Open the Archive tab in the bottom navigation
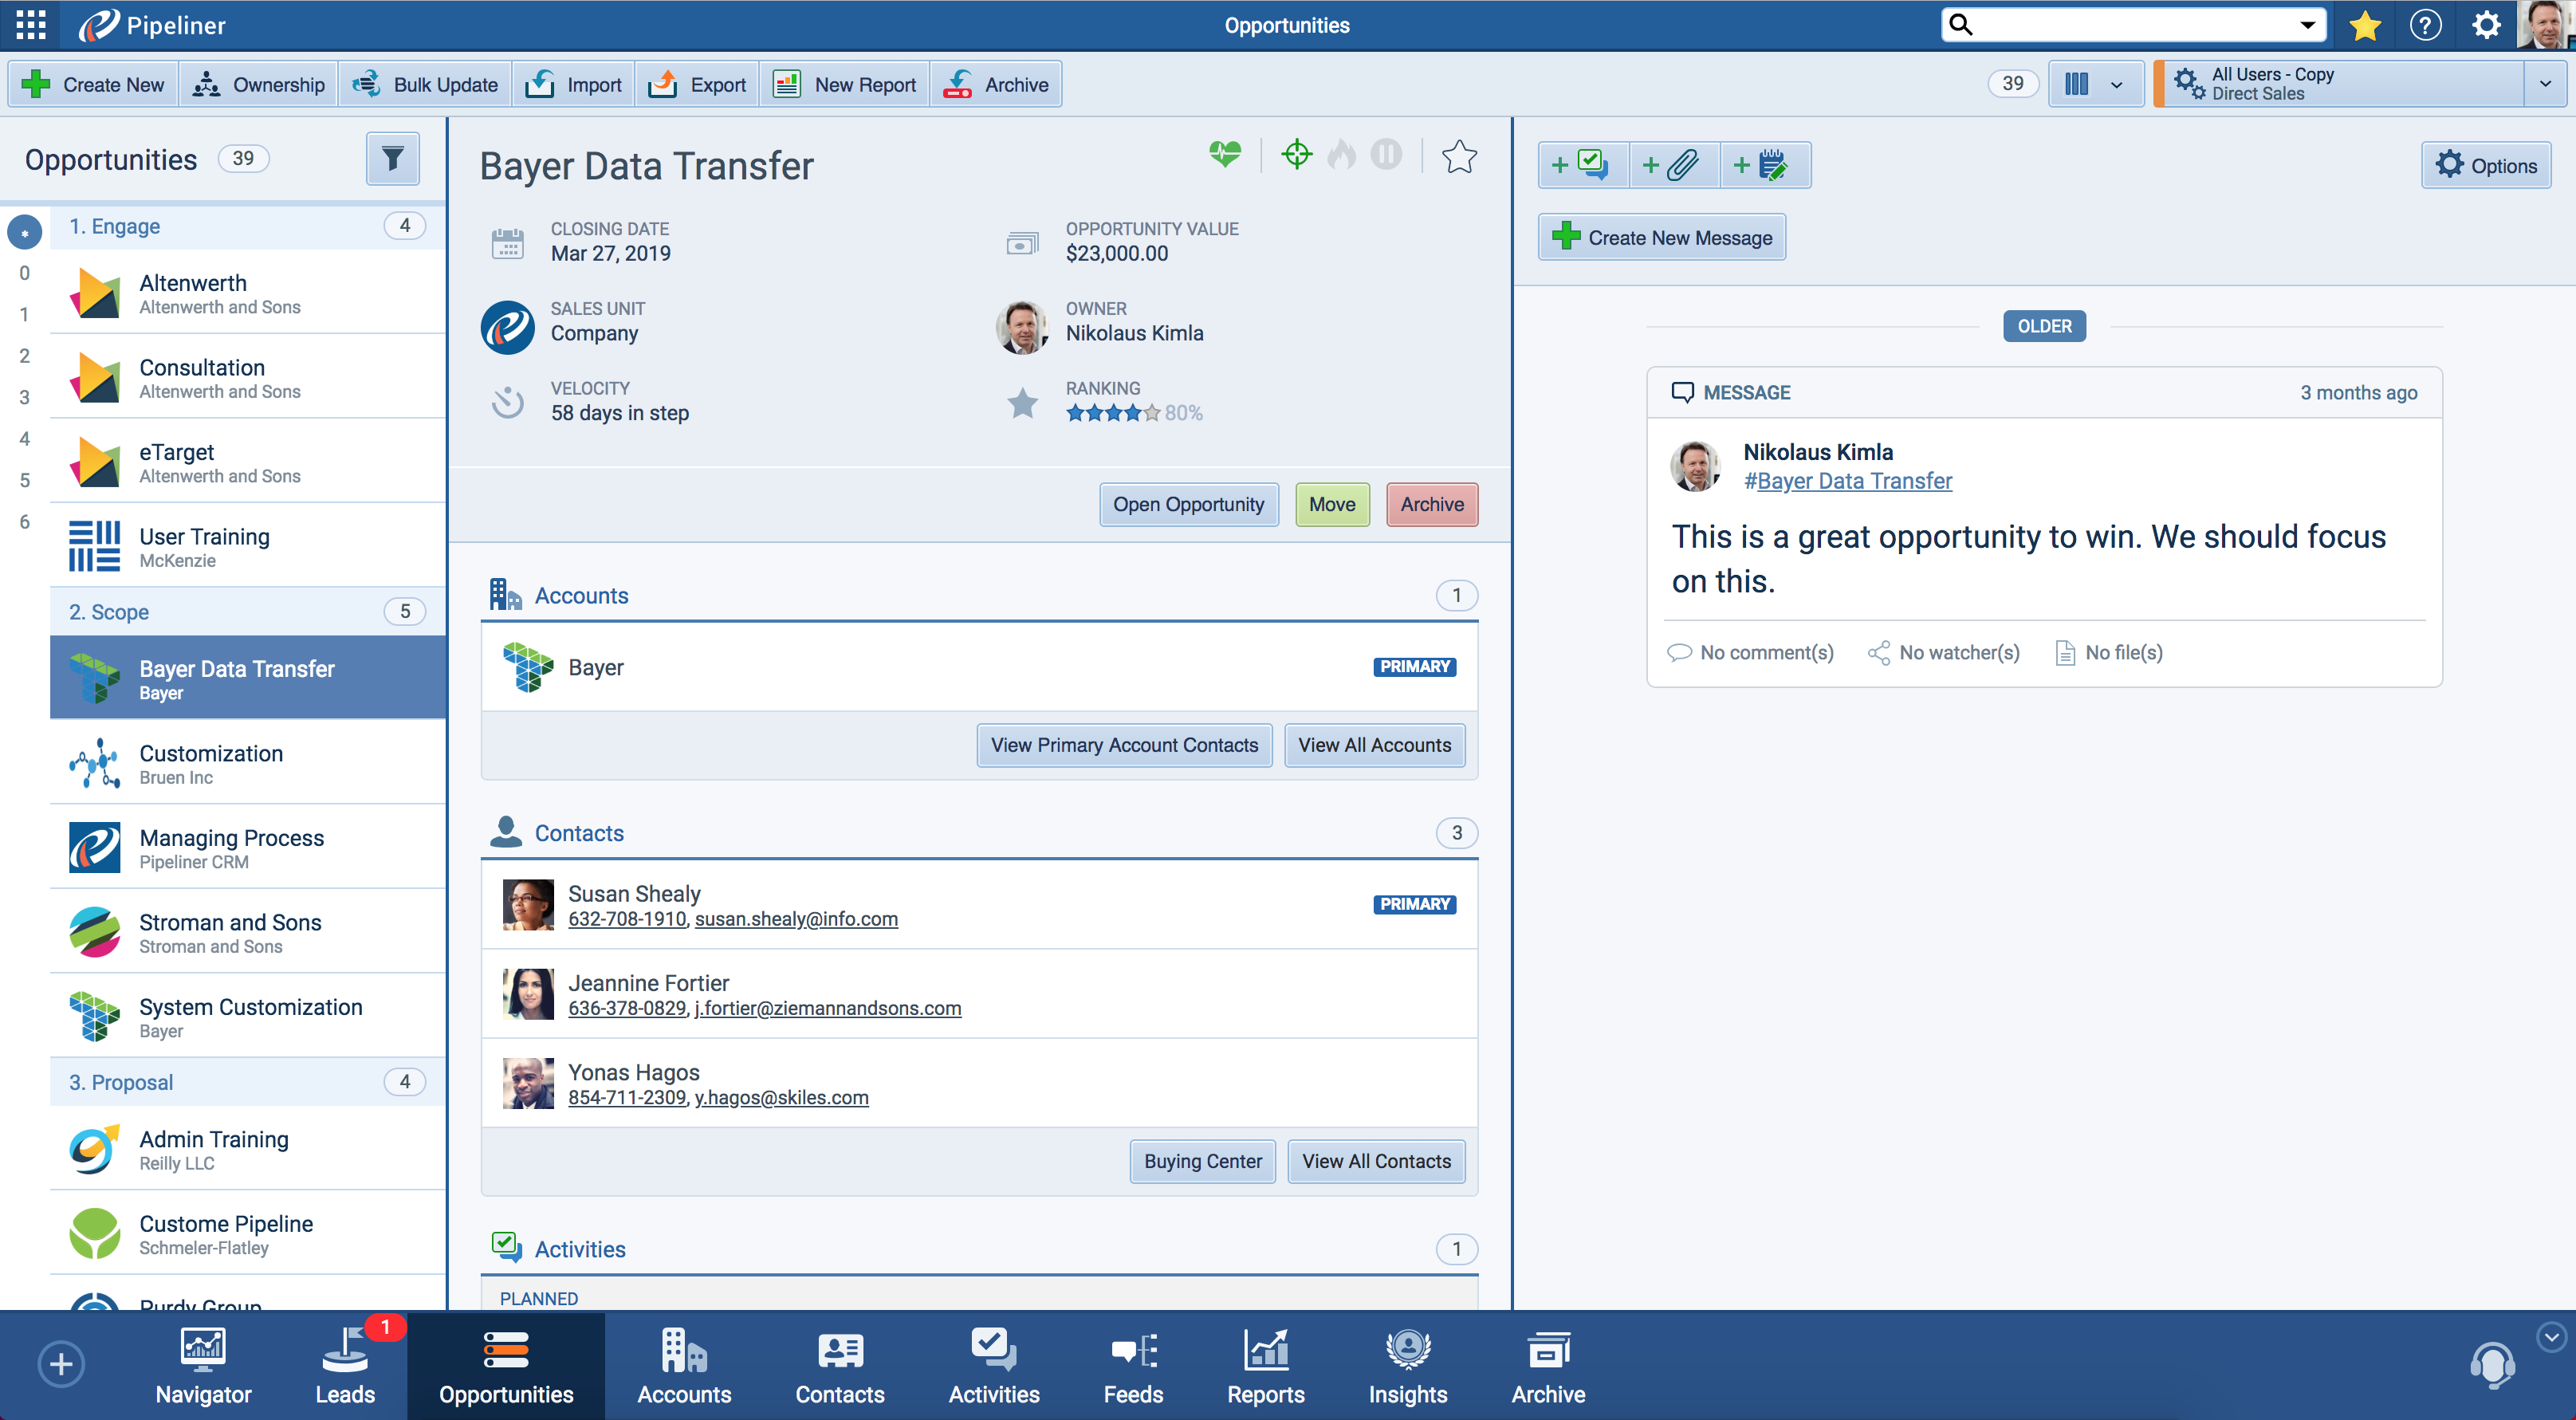2576x1420 pixels. (x=1547, y=1366)
